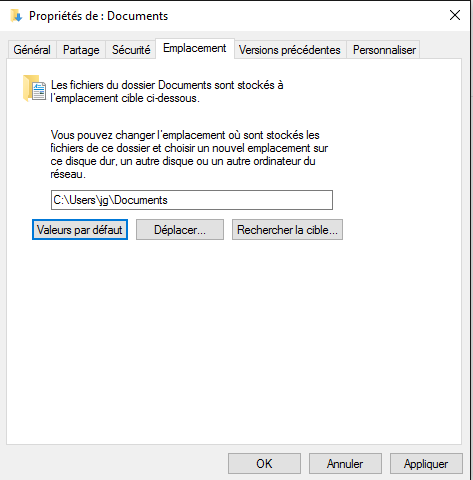
Task: Select the Emplacement tab
Action: pyautogui.click(x=195, y=49)
